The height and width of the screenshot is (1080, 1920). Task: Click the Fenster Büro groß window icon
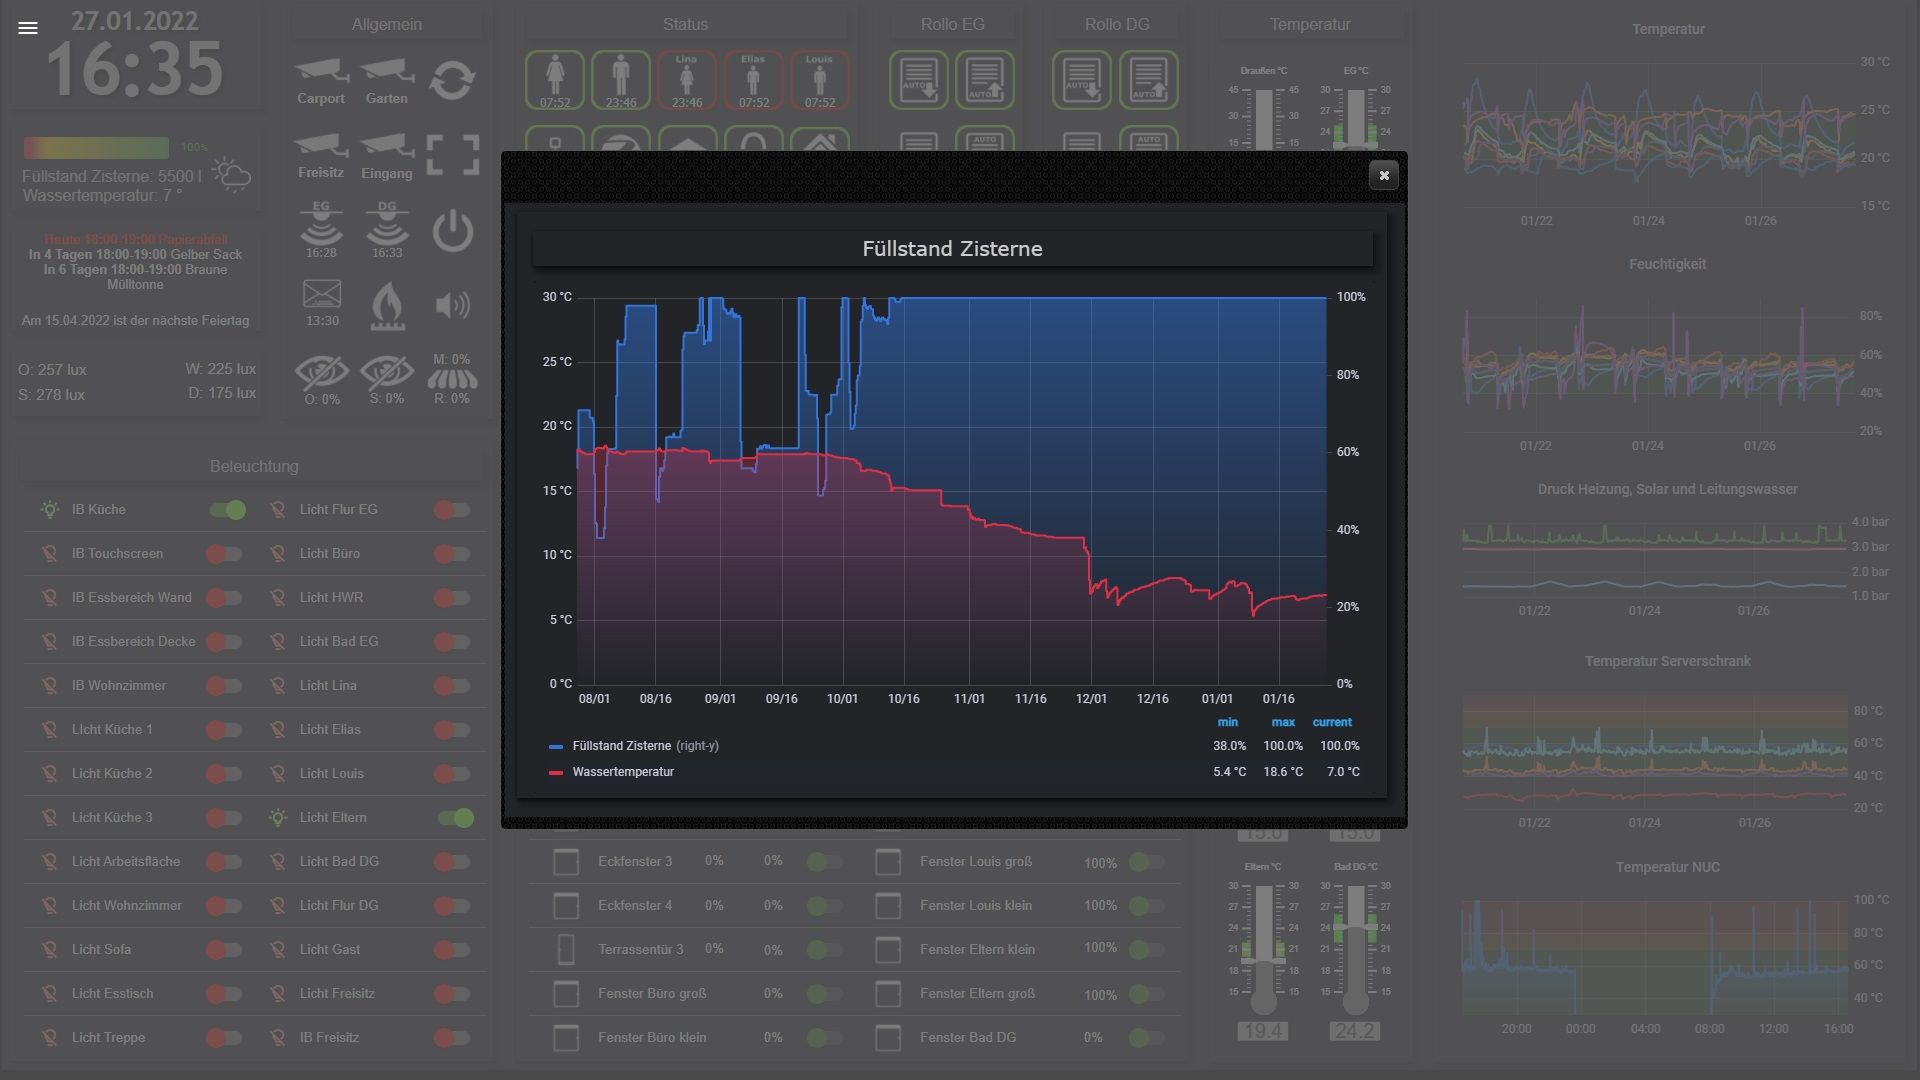point(566,994)
